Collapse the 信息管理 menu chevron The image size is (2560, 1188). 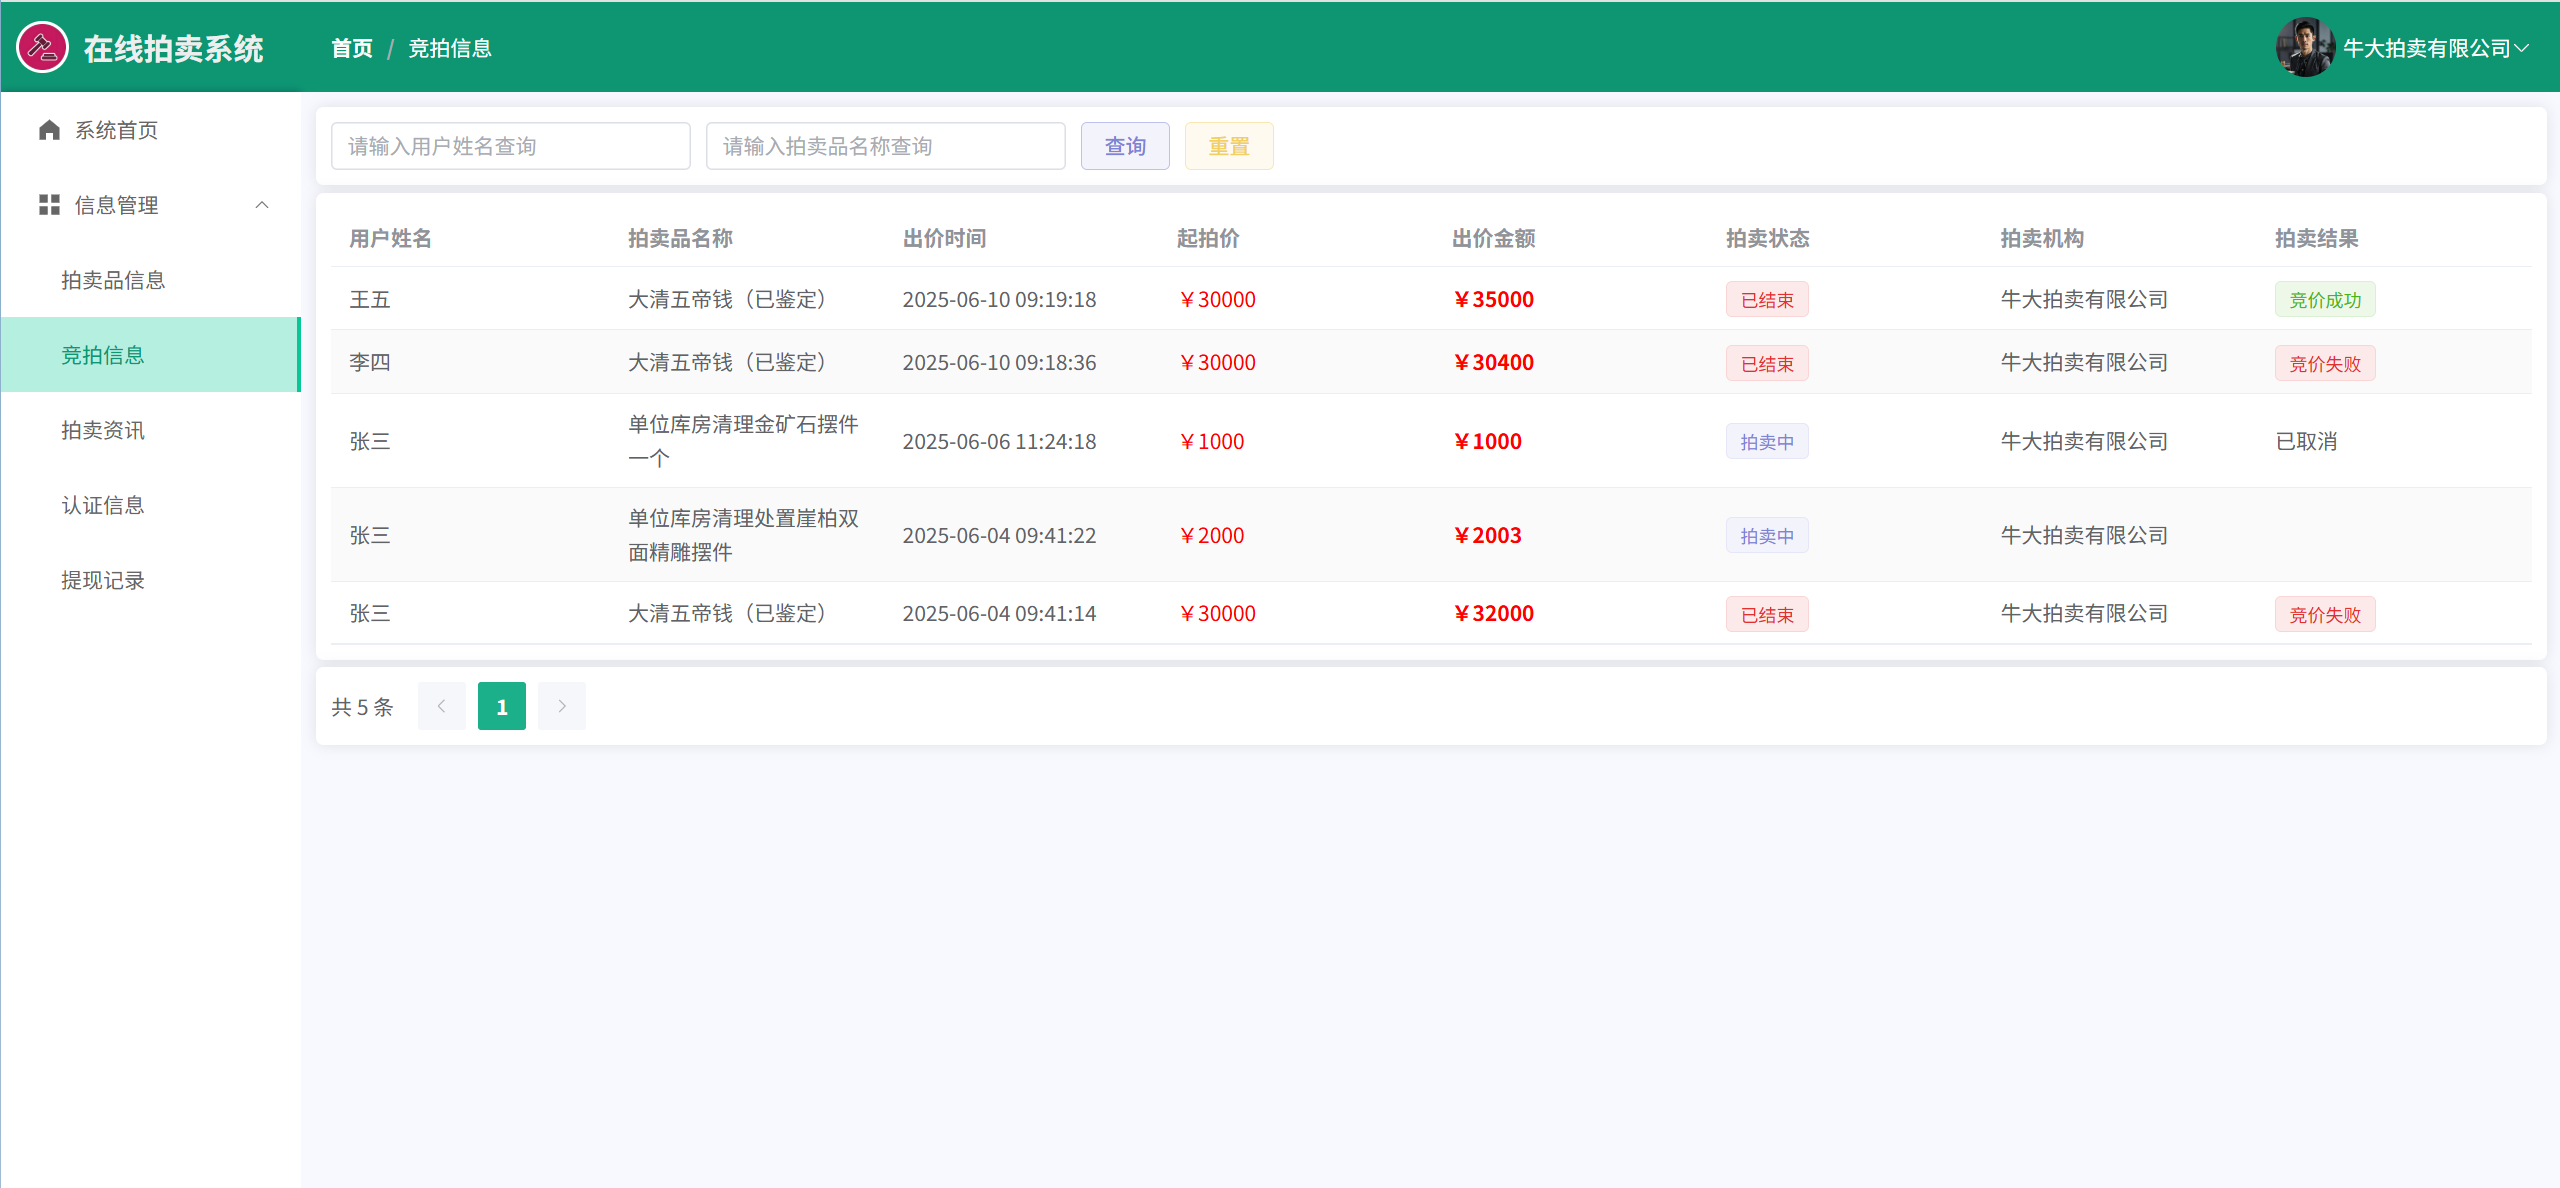(x=262, y=205)
